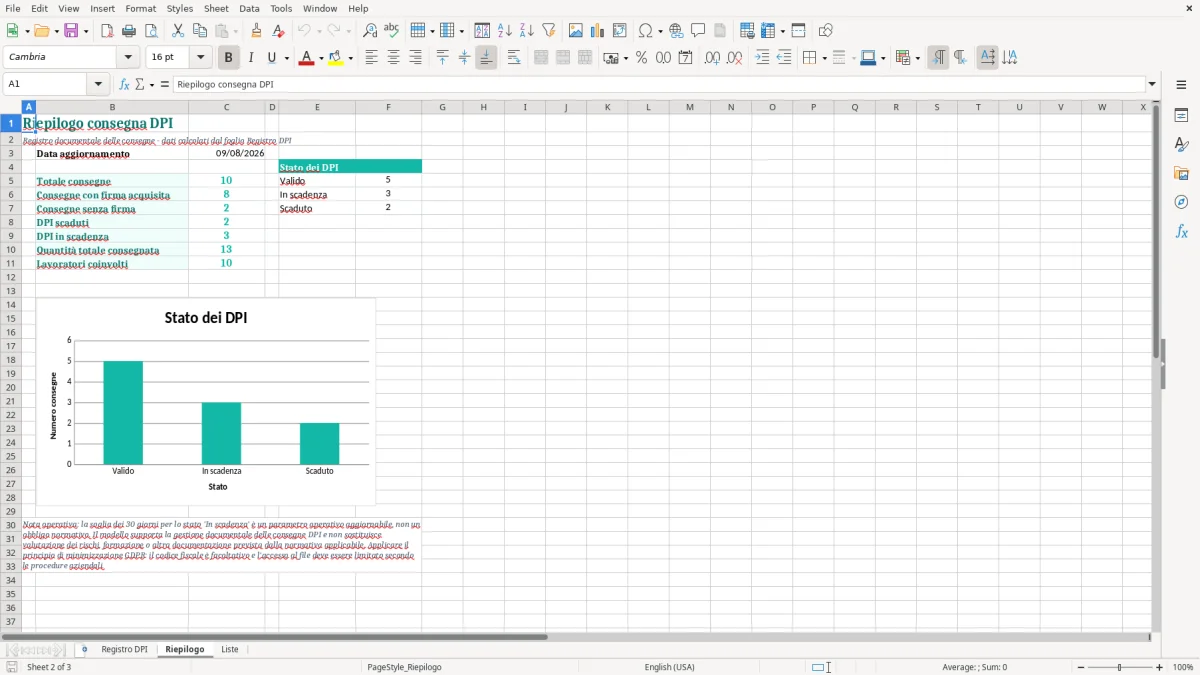Format cell as date
The height and width of the screenshot is (675, 1200).
tap(686, 58)
